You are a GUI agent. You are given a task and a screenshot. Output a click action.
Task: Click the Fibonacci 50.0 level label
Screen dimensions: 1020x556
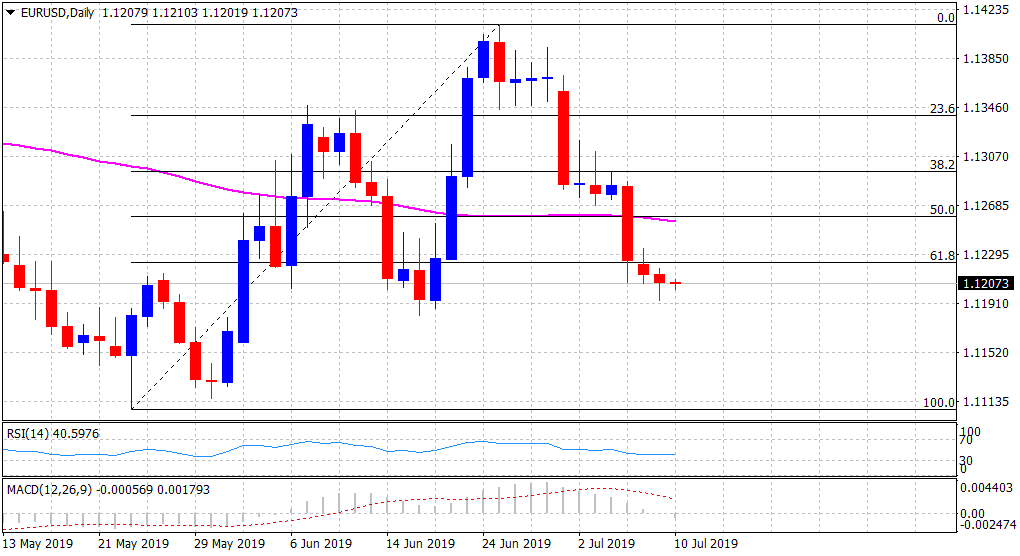point(943,209)
